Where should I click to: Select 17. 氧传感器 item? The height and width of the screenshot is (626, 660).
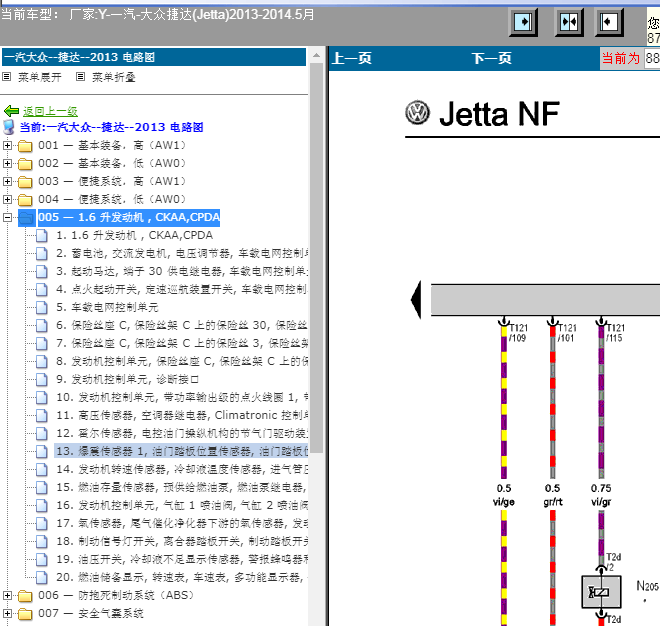pos(182,524)
